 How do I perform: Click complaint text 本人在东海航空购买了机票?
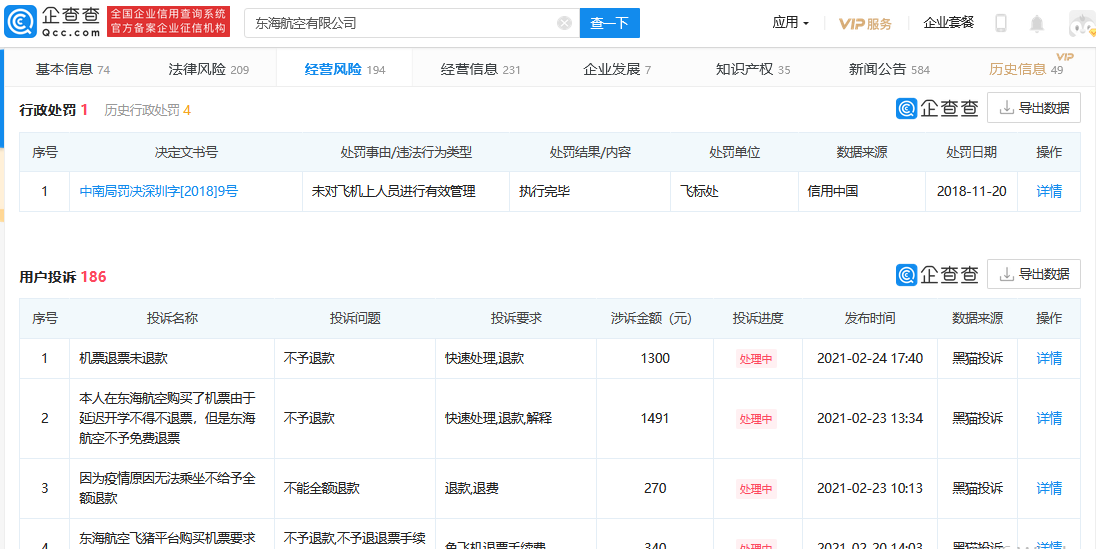pos(168,418)
